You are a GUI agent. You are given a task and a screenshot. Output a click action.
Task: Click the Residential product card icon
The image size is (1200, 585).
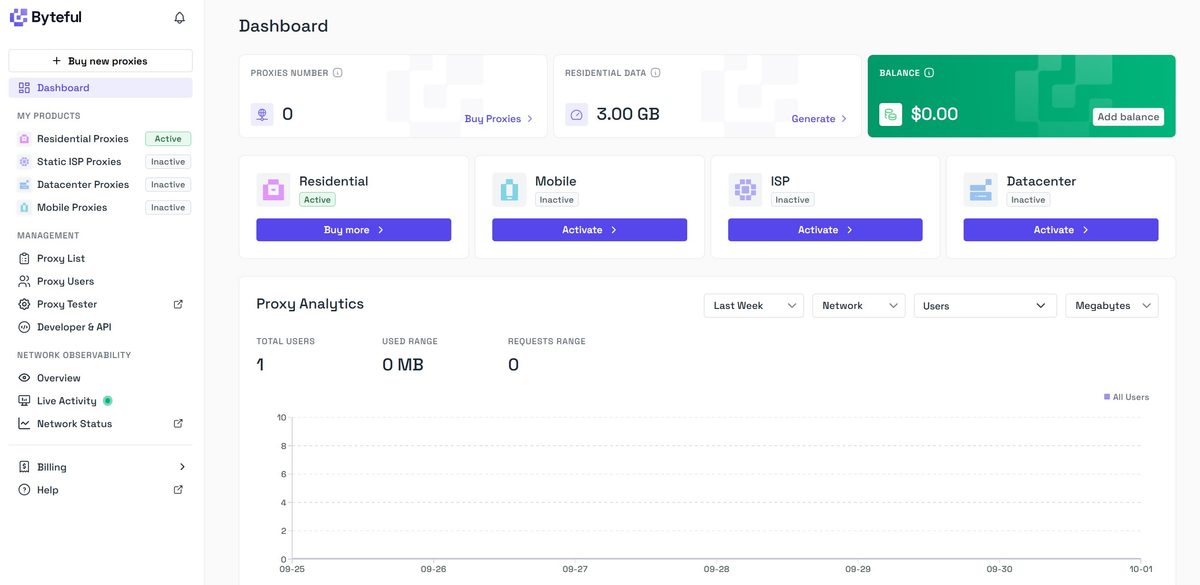coord(273,189)
